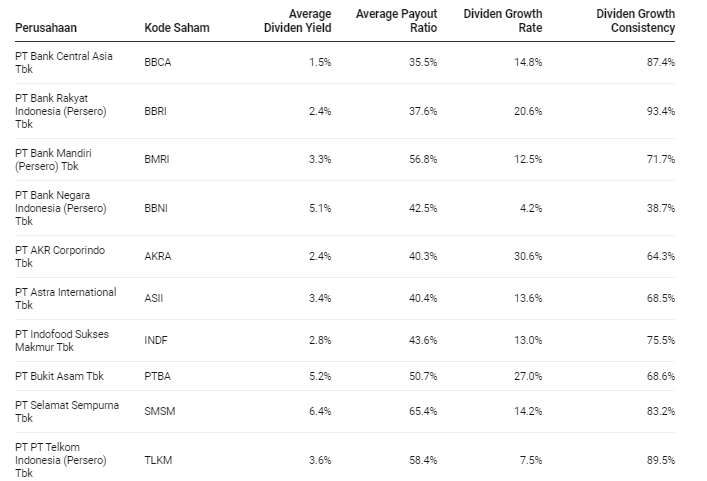This screenshot has height=481, width=707.
Task: Click PT Selamat Sempurna Tbk company name
Action: click(x=65, y=411)
